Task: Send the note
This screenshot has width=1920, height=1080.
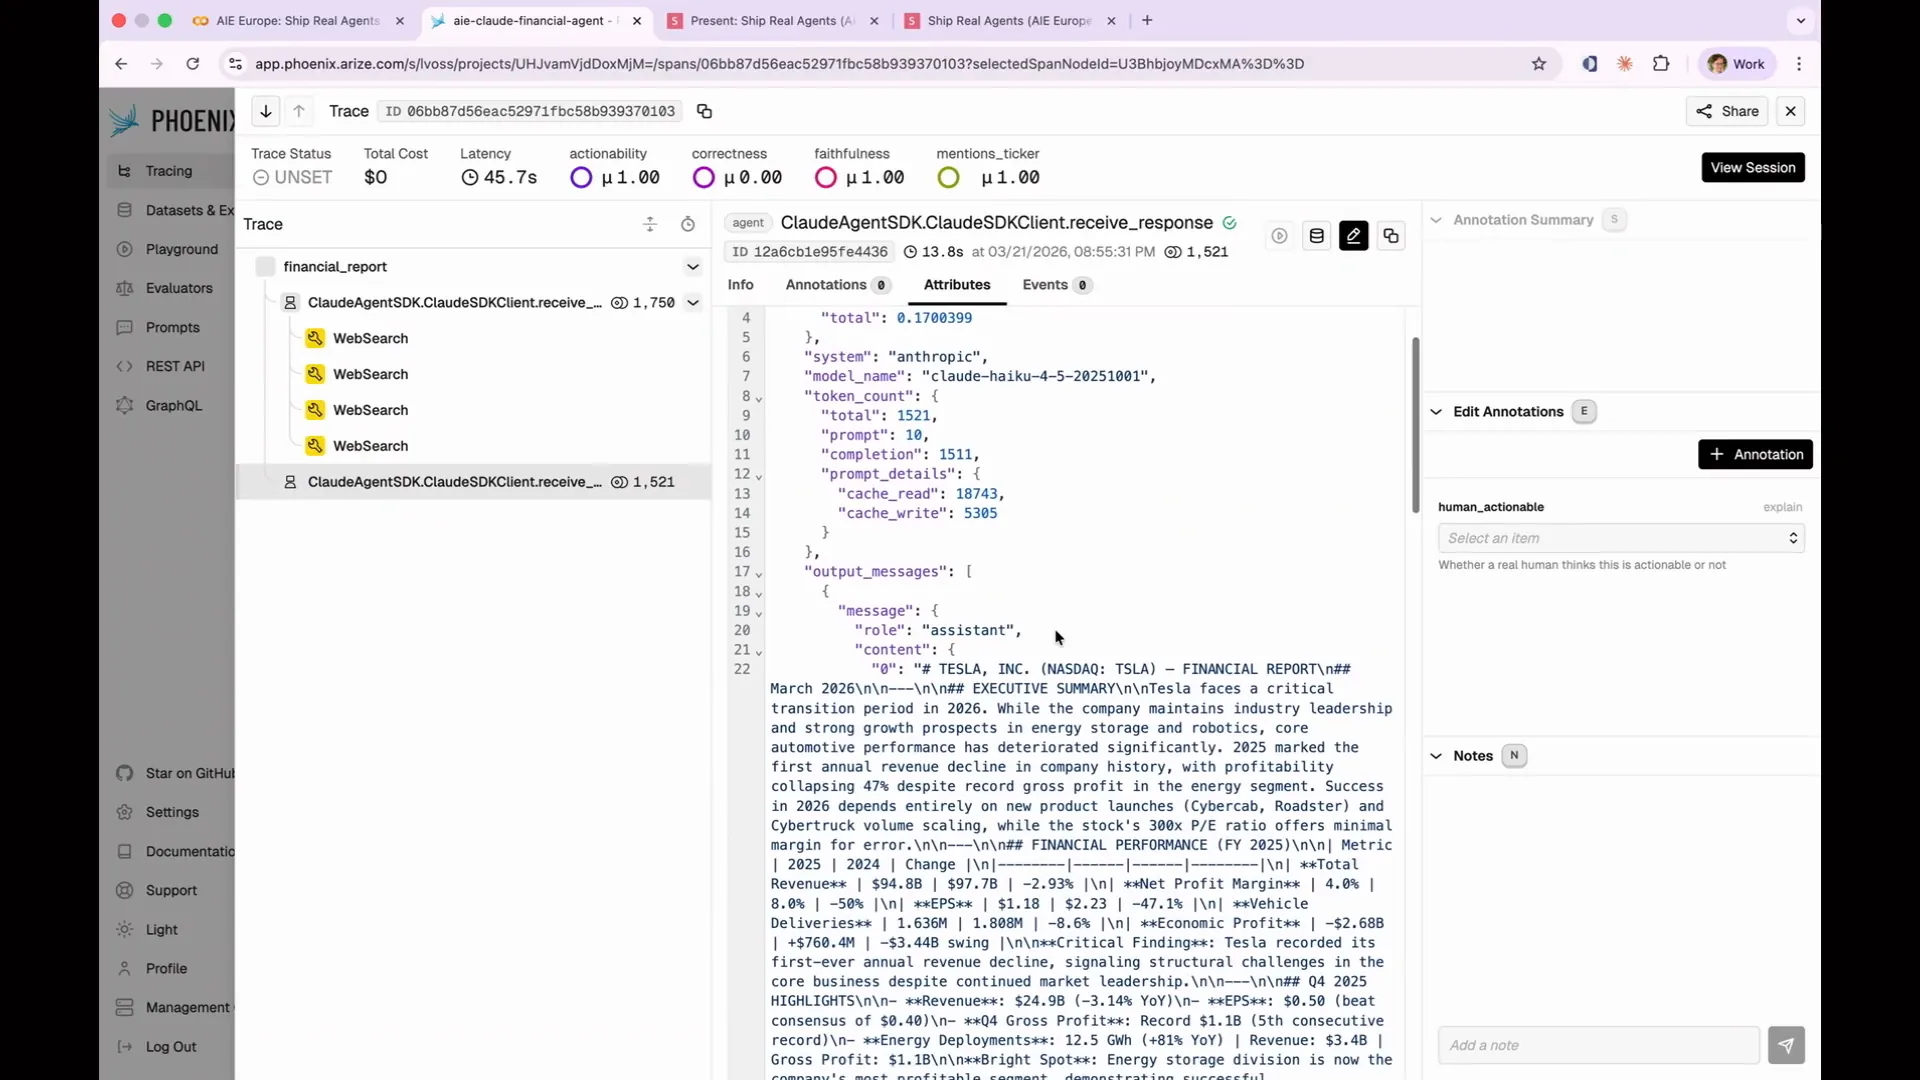Action: point(1786,1045)
